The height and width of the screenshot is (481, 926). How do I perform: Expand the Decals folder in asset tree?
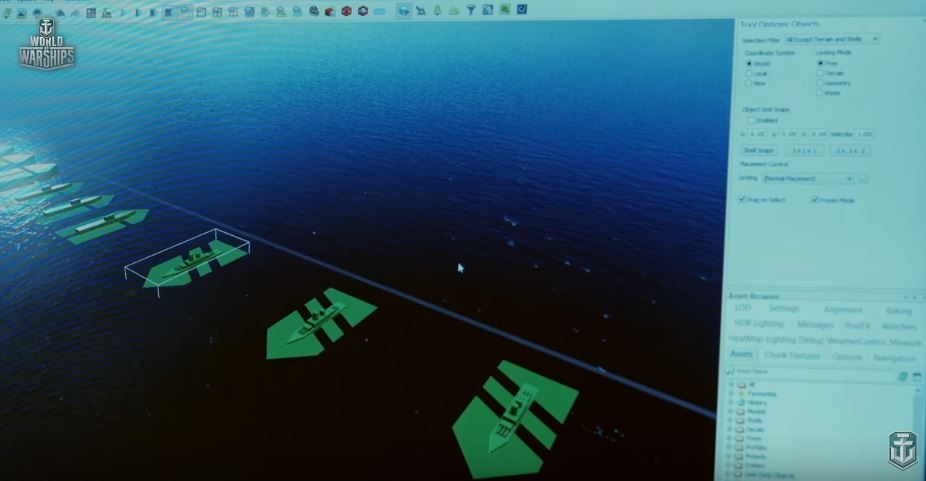click(x=732, y=429)
